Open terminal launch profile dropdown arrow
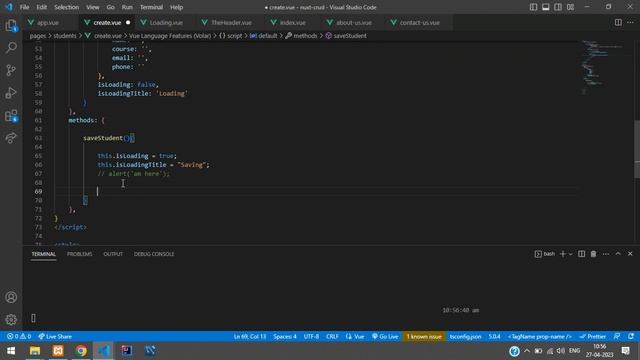The height and width of the screenshot is (360, 640). [571, 254]
